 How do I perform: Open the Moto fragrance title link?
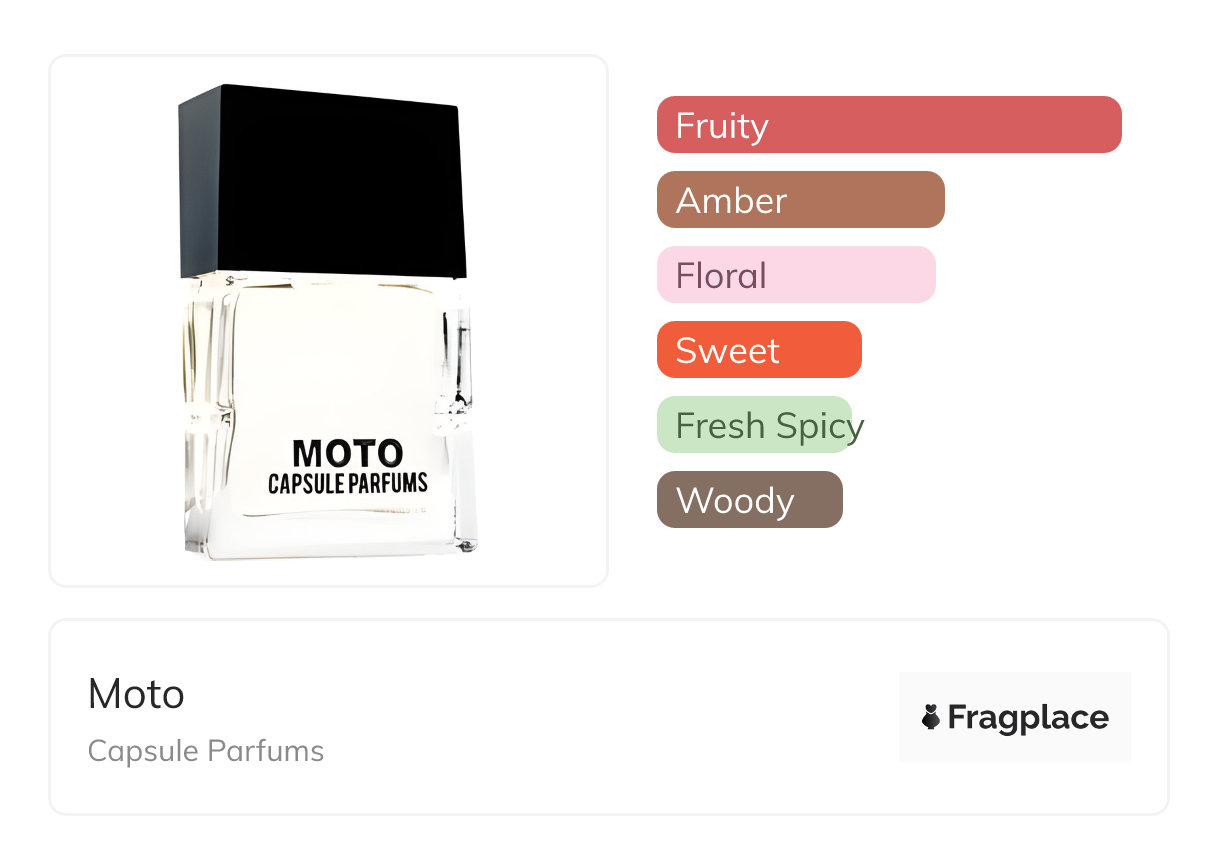(x=136, y=694)
